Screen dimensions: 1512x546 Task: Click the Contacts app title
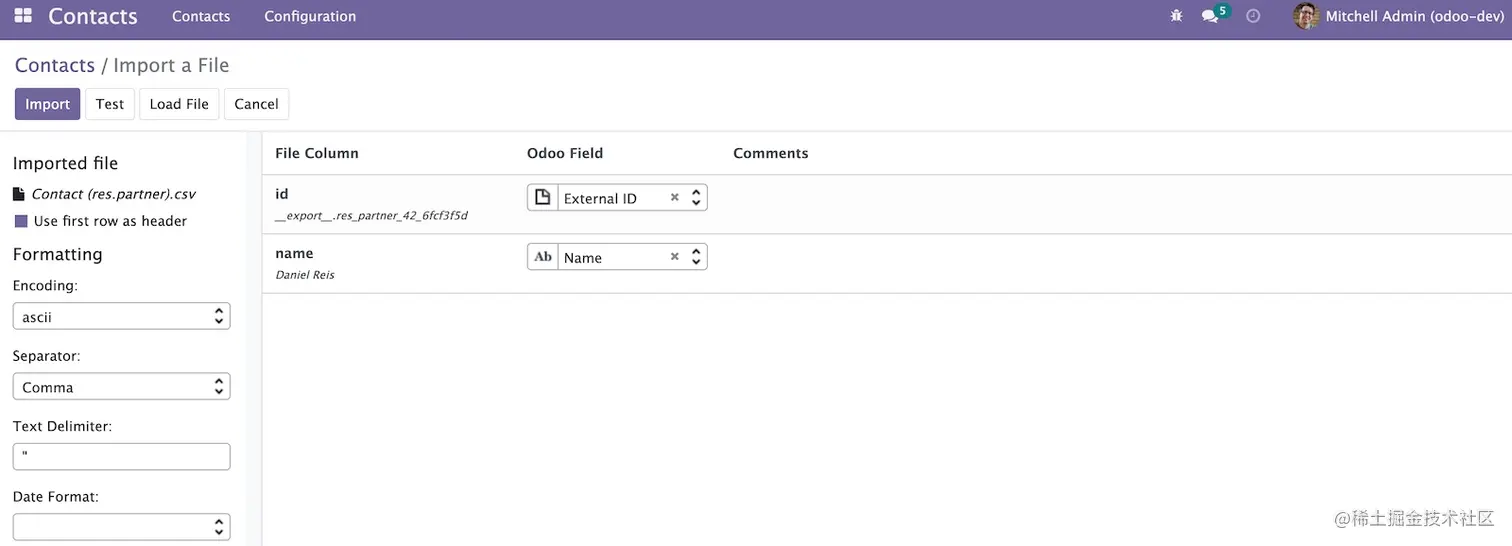[93, 16]
